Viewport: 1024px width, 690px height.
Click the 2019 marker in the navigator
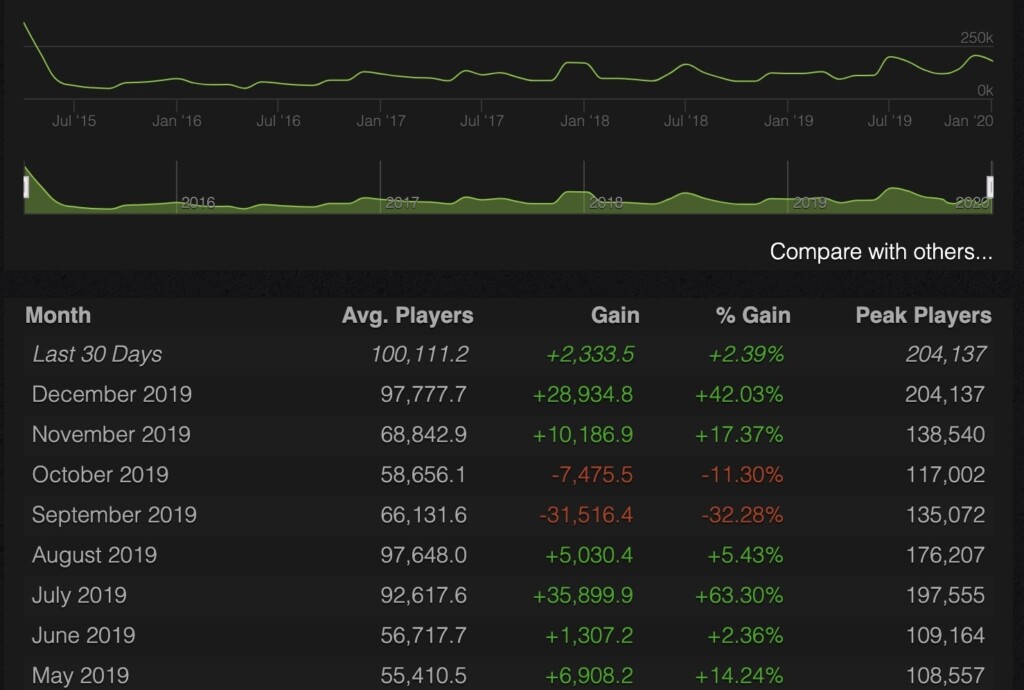[810, 203]
